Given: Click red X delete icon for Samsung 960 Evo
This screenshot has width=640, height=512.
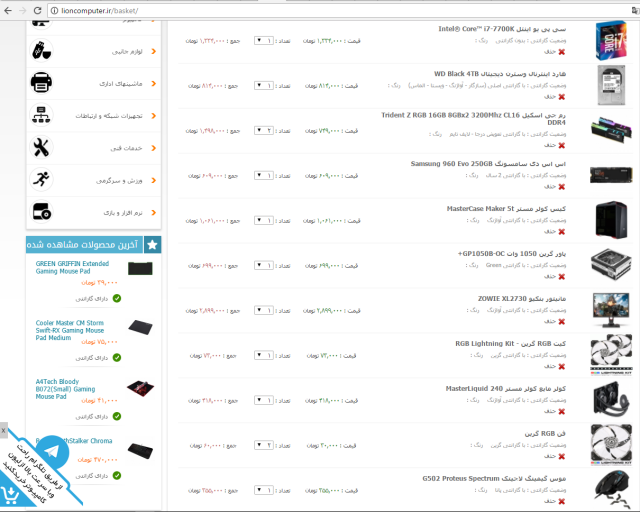Looking at the screenshot, I should 562,186.
